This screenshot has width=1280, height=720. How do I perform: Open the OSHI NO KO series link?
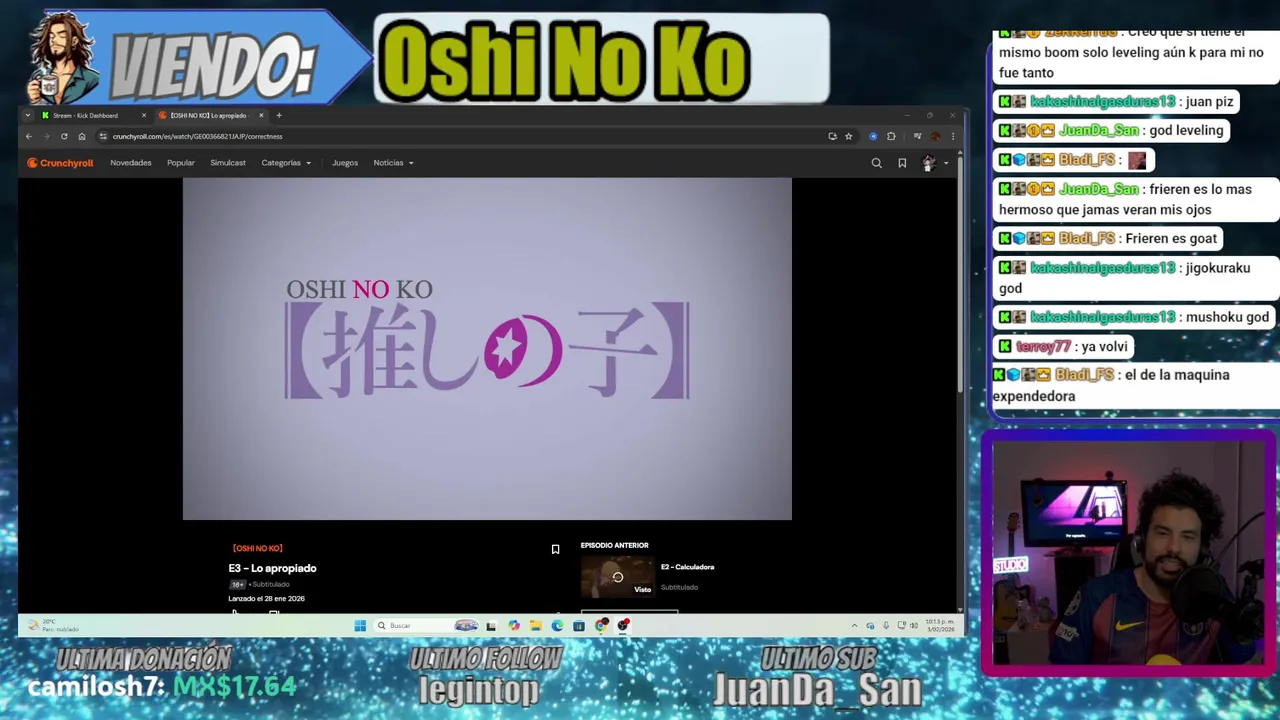(x=257, y=548)
